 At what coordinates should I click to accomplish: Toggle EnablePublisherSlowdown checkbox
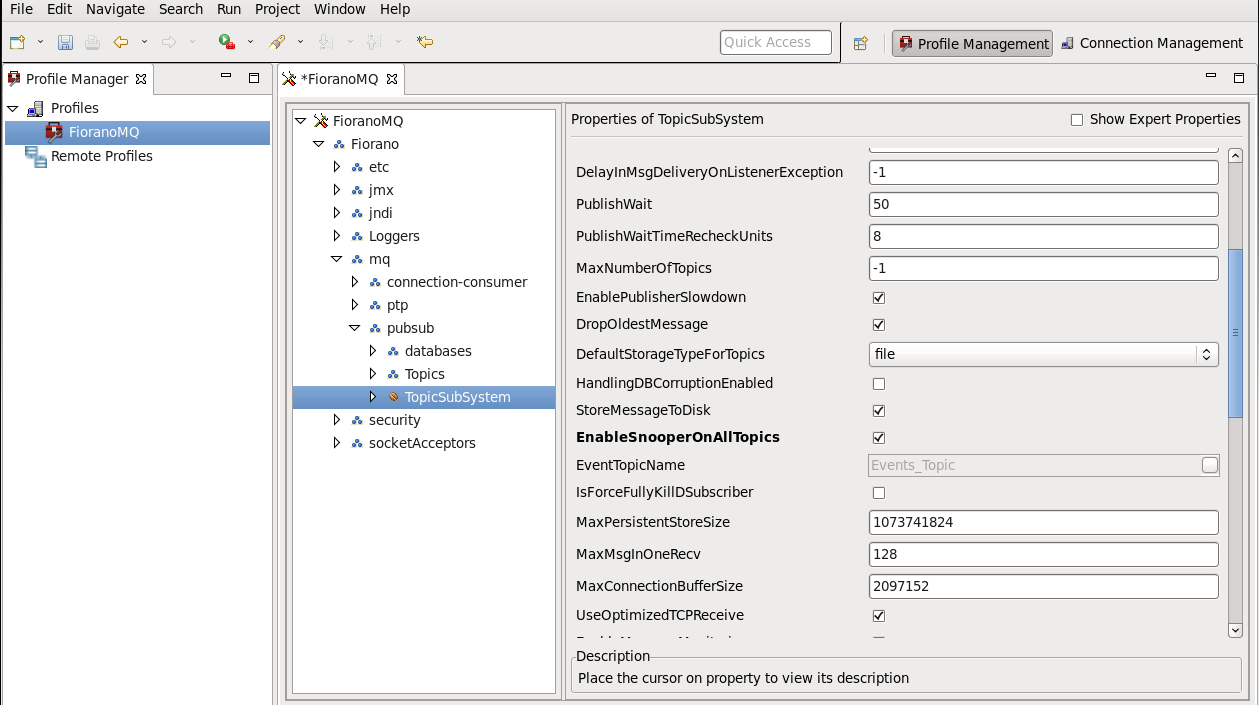coord(879,298)
